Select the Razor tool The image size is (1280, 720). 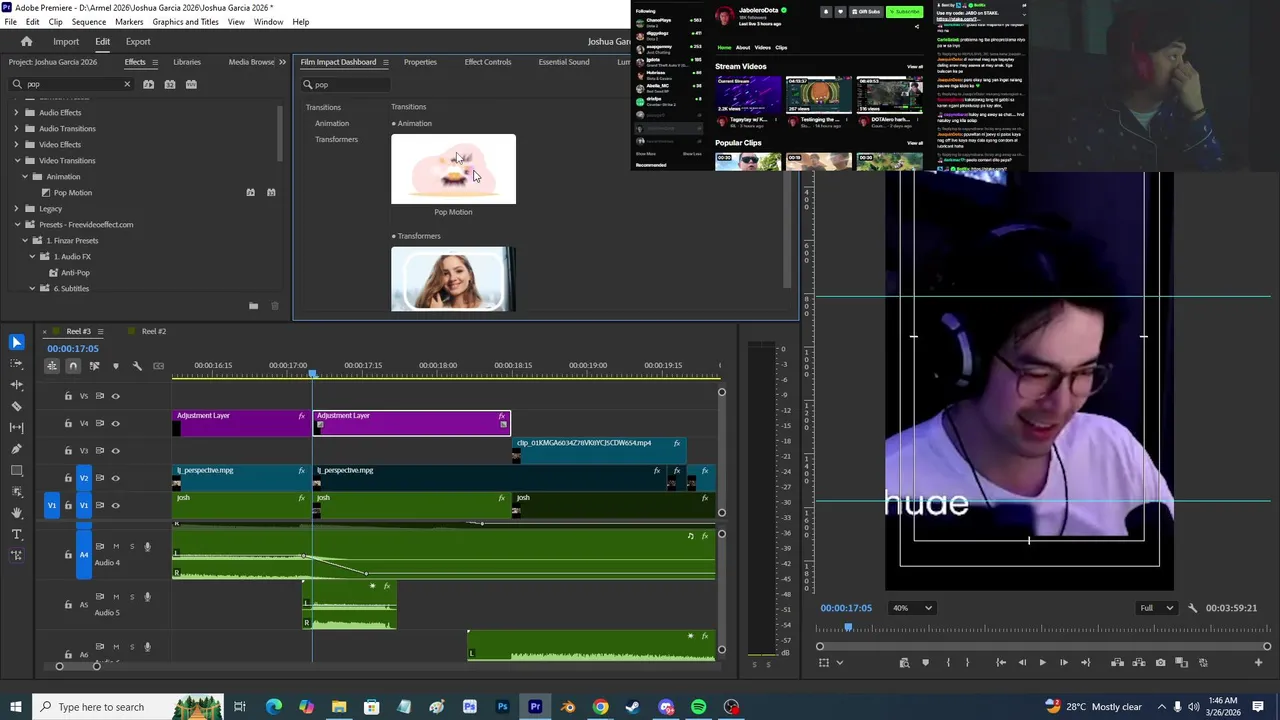click(16, 406)
